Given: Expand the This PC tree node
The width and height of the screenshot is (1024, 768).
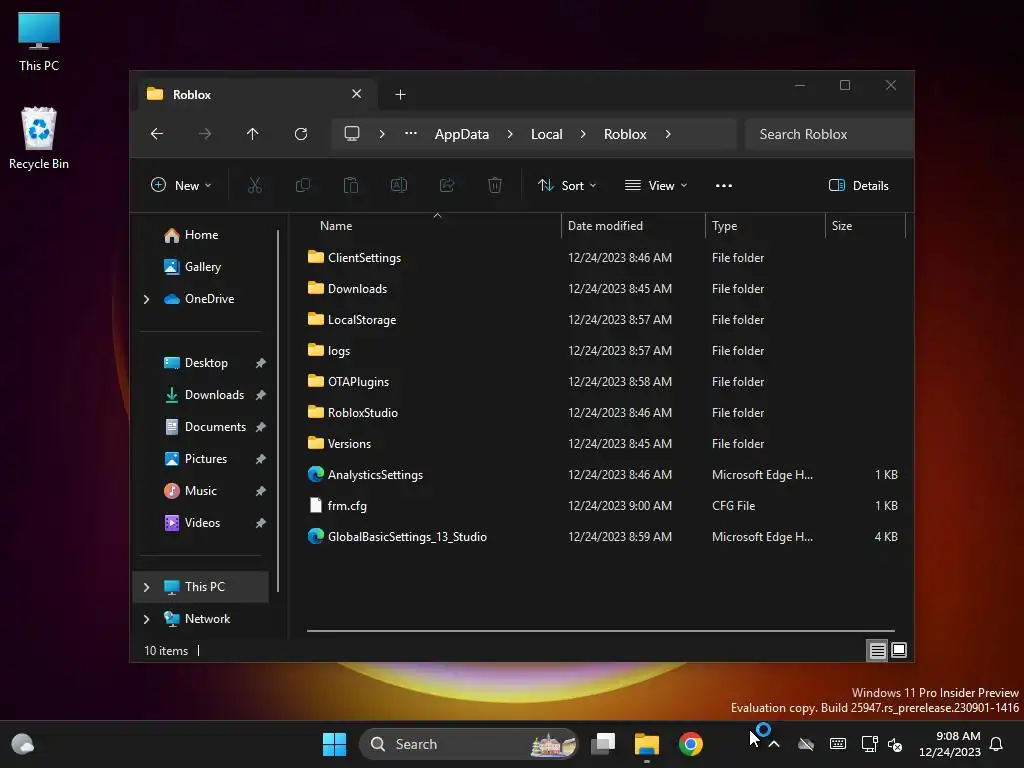Looking at the screenshot, I should click(146, 587).
